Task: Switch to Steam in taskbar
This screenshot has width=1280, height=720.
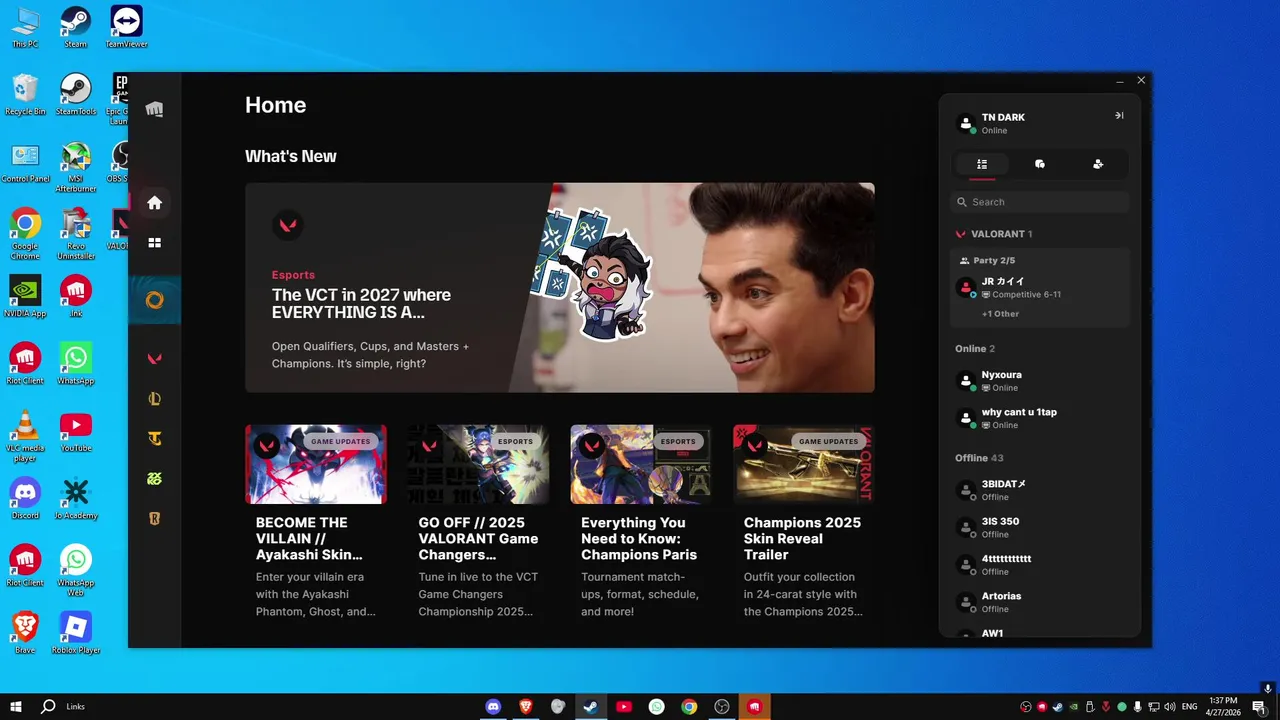Action: point(591,706)
